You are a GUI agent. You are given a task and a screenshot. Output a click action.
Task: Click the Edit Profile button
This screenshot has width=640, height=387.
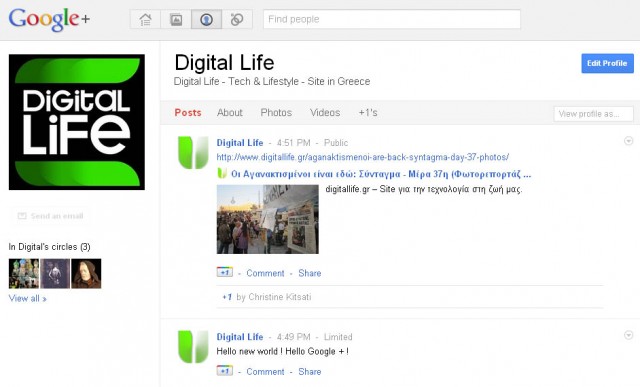(x=607, y=63)
